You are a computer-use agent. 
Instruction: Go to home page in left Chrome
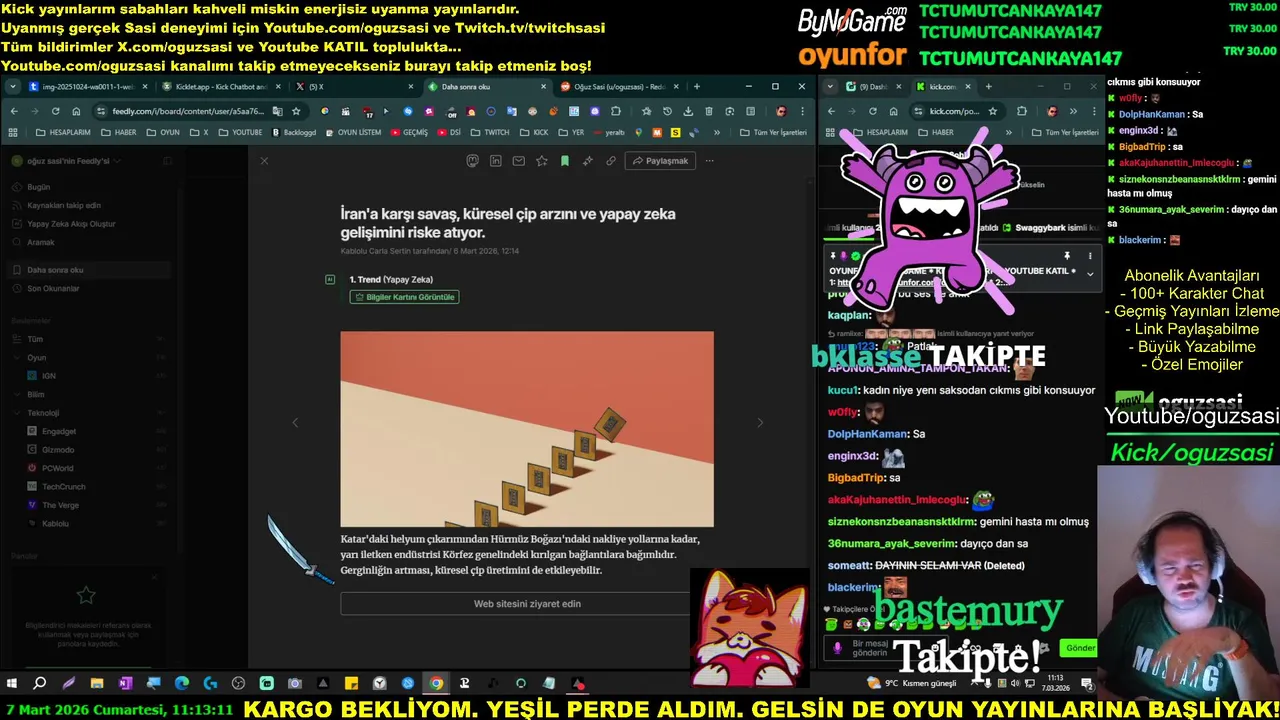[x=77, y=111]
